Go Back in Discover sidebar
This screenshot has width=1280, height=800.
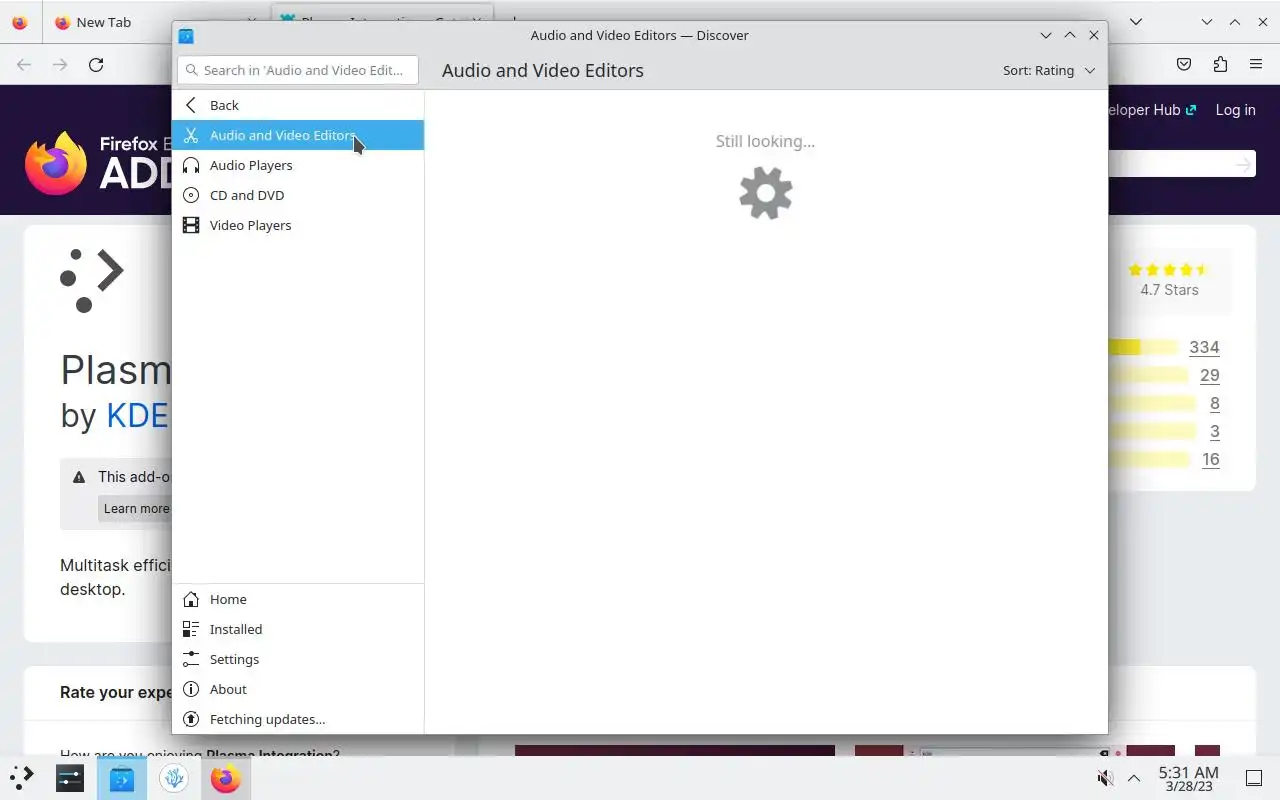pyautogui.click(x=298, y=105)
